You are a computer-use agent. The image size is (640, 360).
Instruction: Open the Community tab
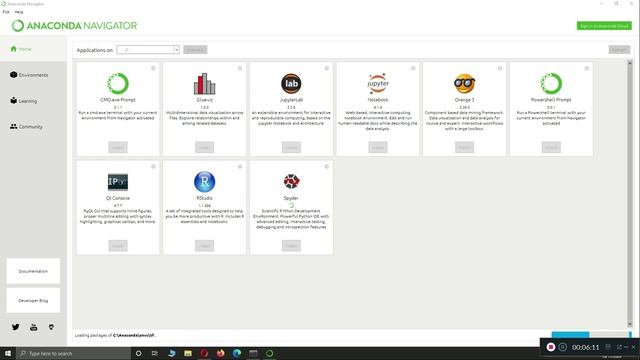click(x=33, y=127)
